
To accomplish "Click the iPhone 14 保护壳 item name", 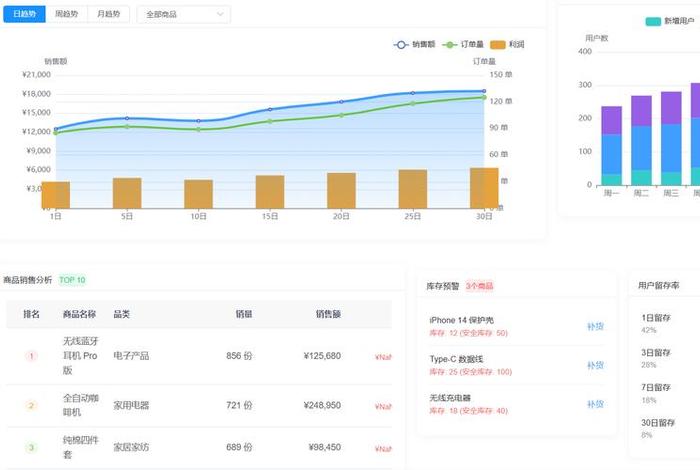I will pyautogui.click(x=461, y=320).
